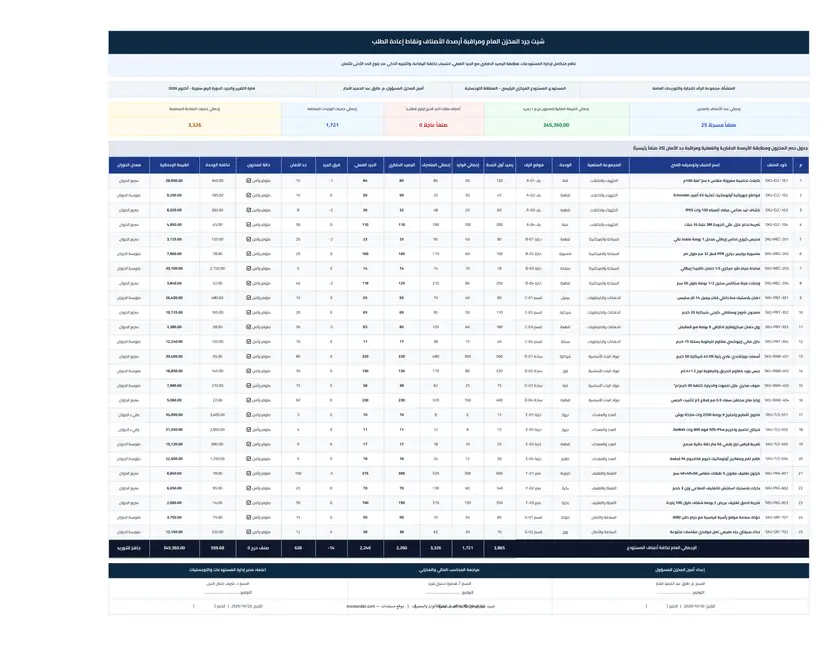Click the status check icon in row SKU-MEC-201
840x649 pixels.
(x=249, y=239)
